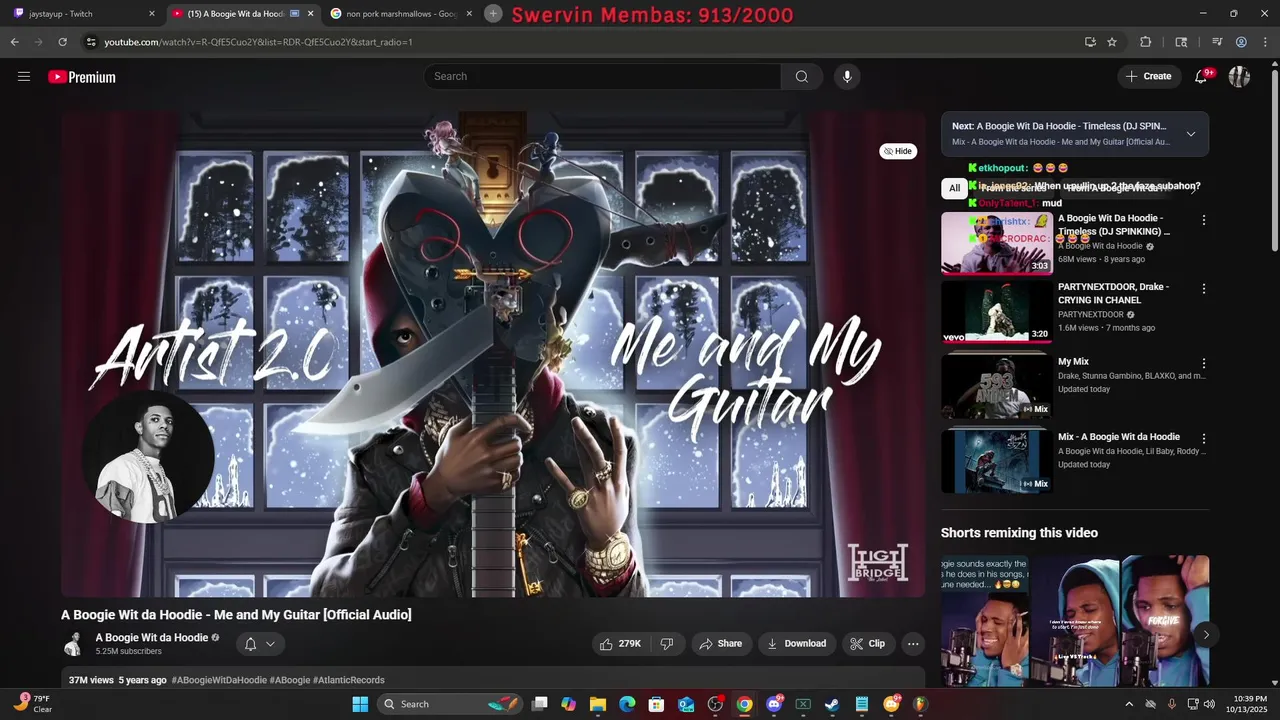Go to YouTube Premium home logo
This screenshot has height=720, width=1280.
click(82, 77)
